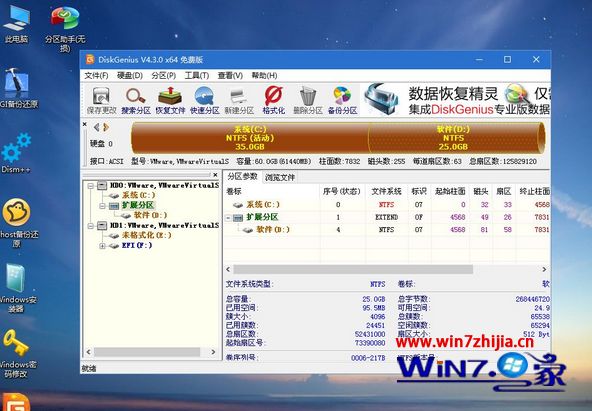Viewport: 592px width, 411px height.
Task: Select 扩展分区 in the disk tree
Action: click(137, 205)
